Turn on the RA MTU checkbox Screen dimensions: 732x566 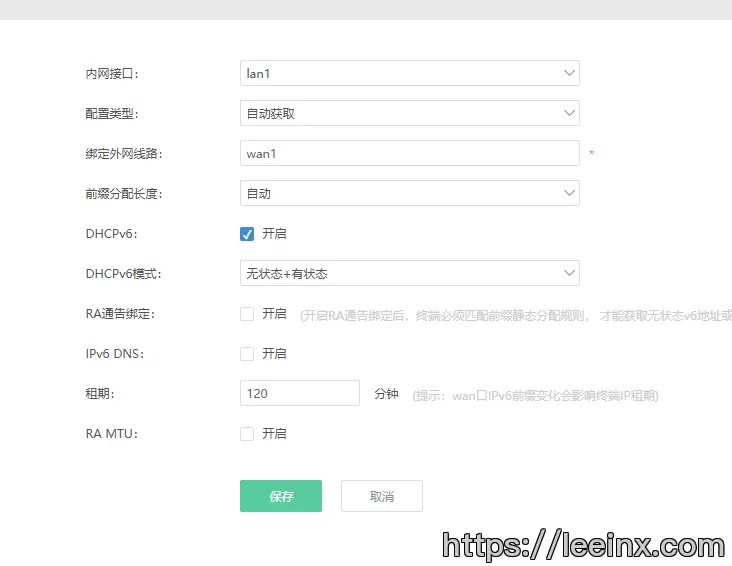pos(247,434)
